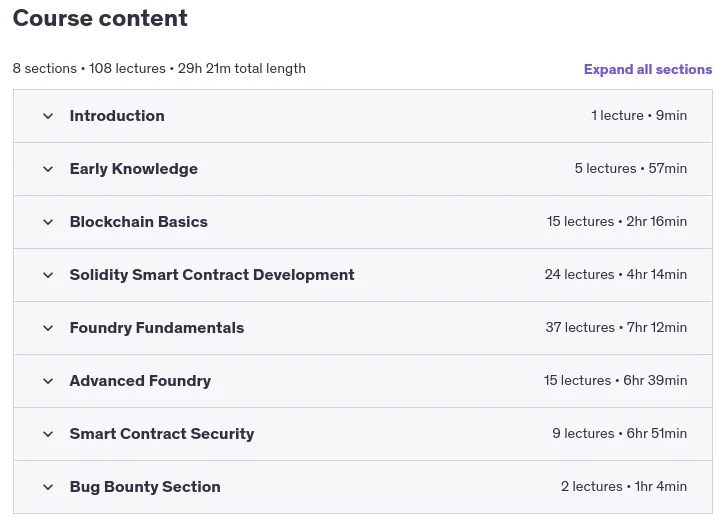Select the Blockchain Basics section title
This screenshot has height=518, width=720.
(x=139, y=222)
